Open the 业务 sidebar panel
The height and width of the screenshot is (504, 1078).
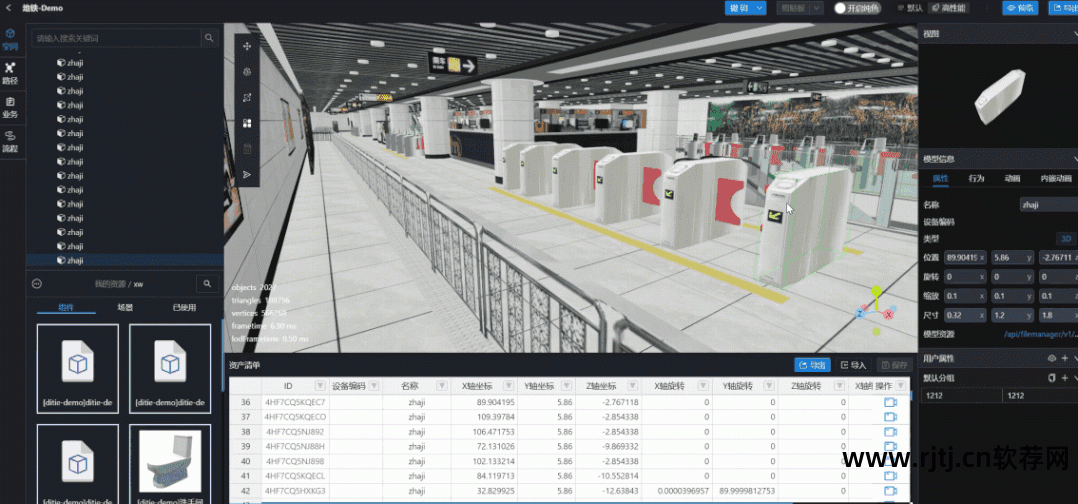(x=10, y=105)
